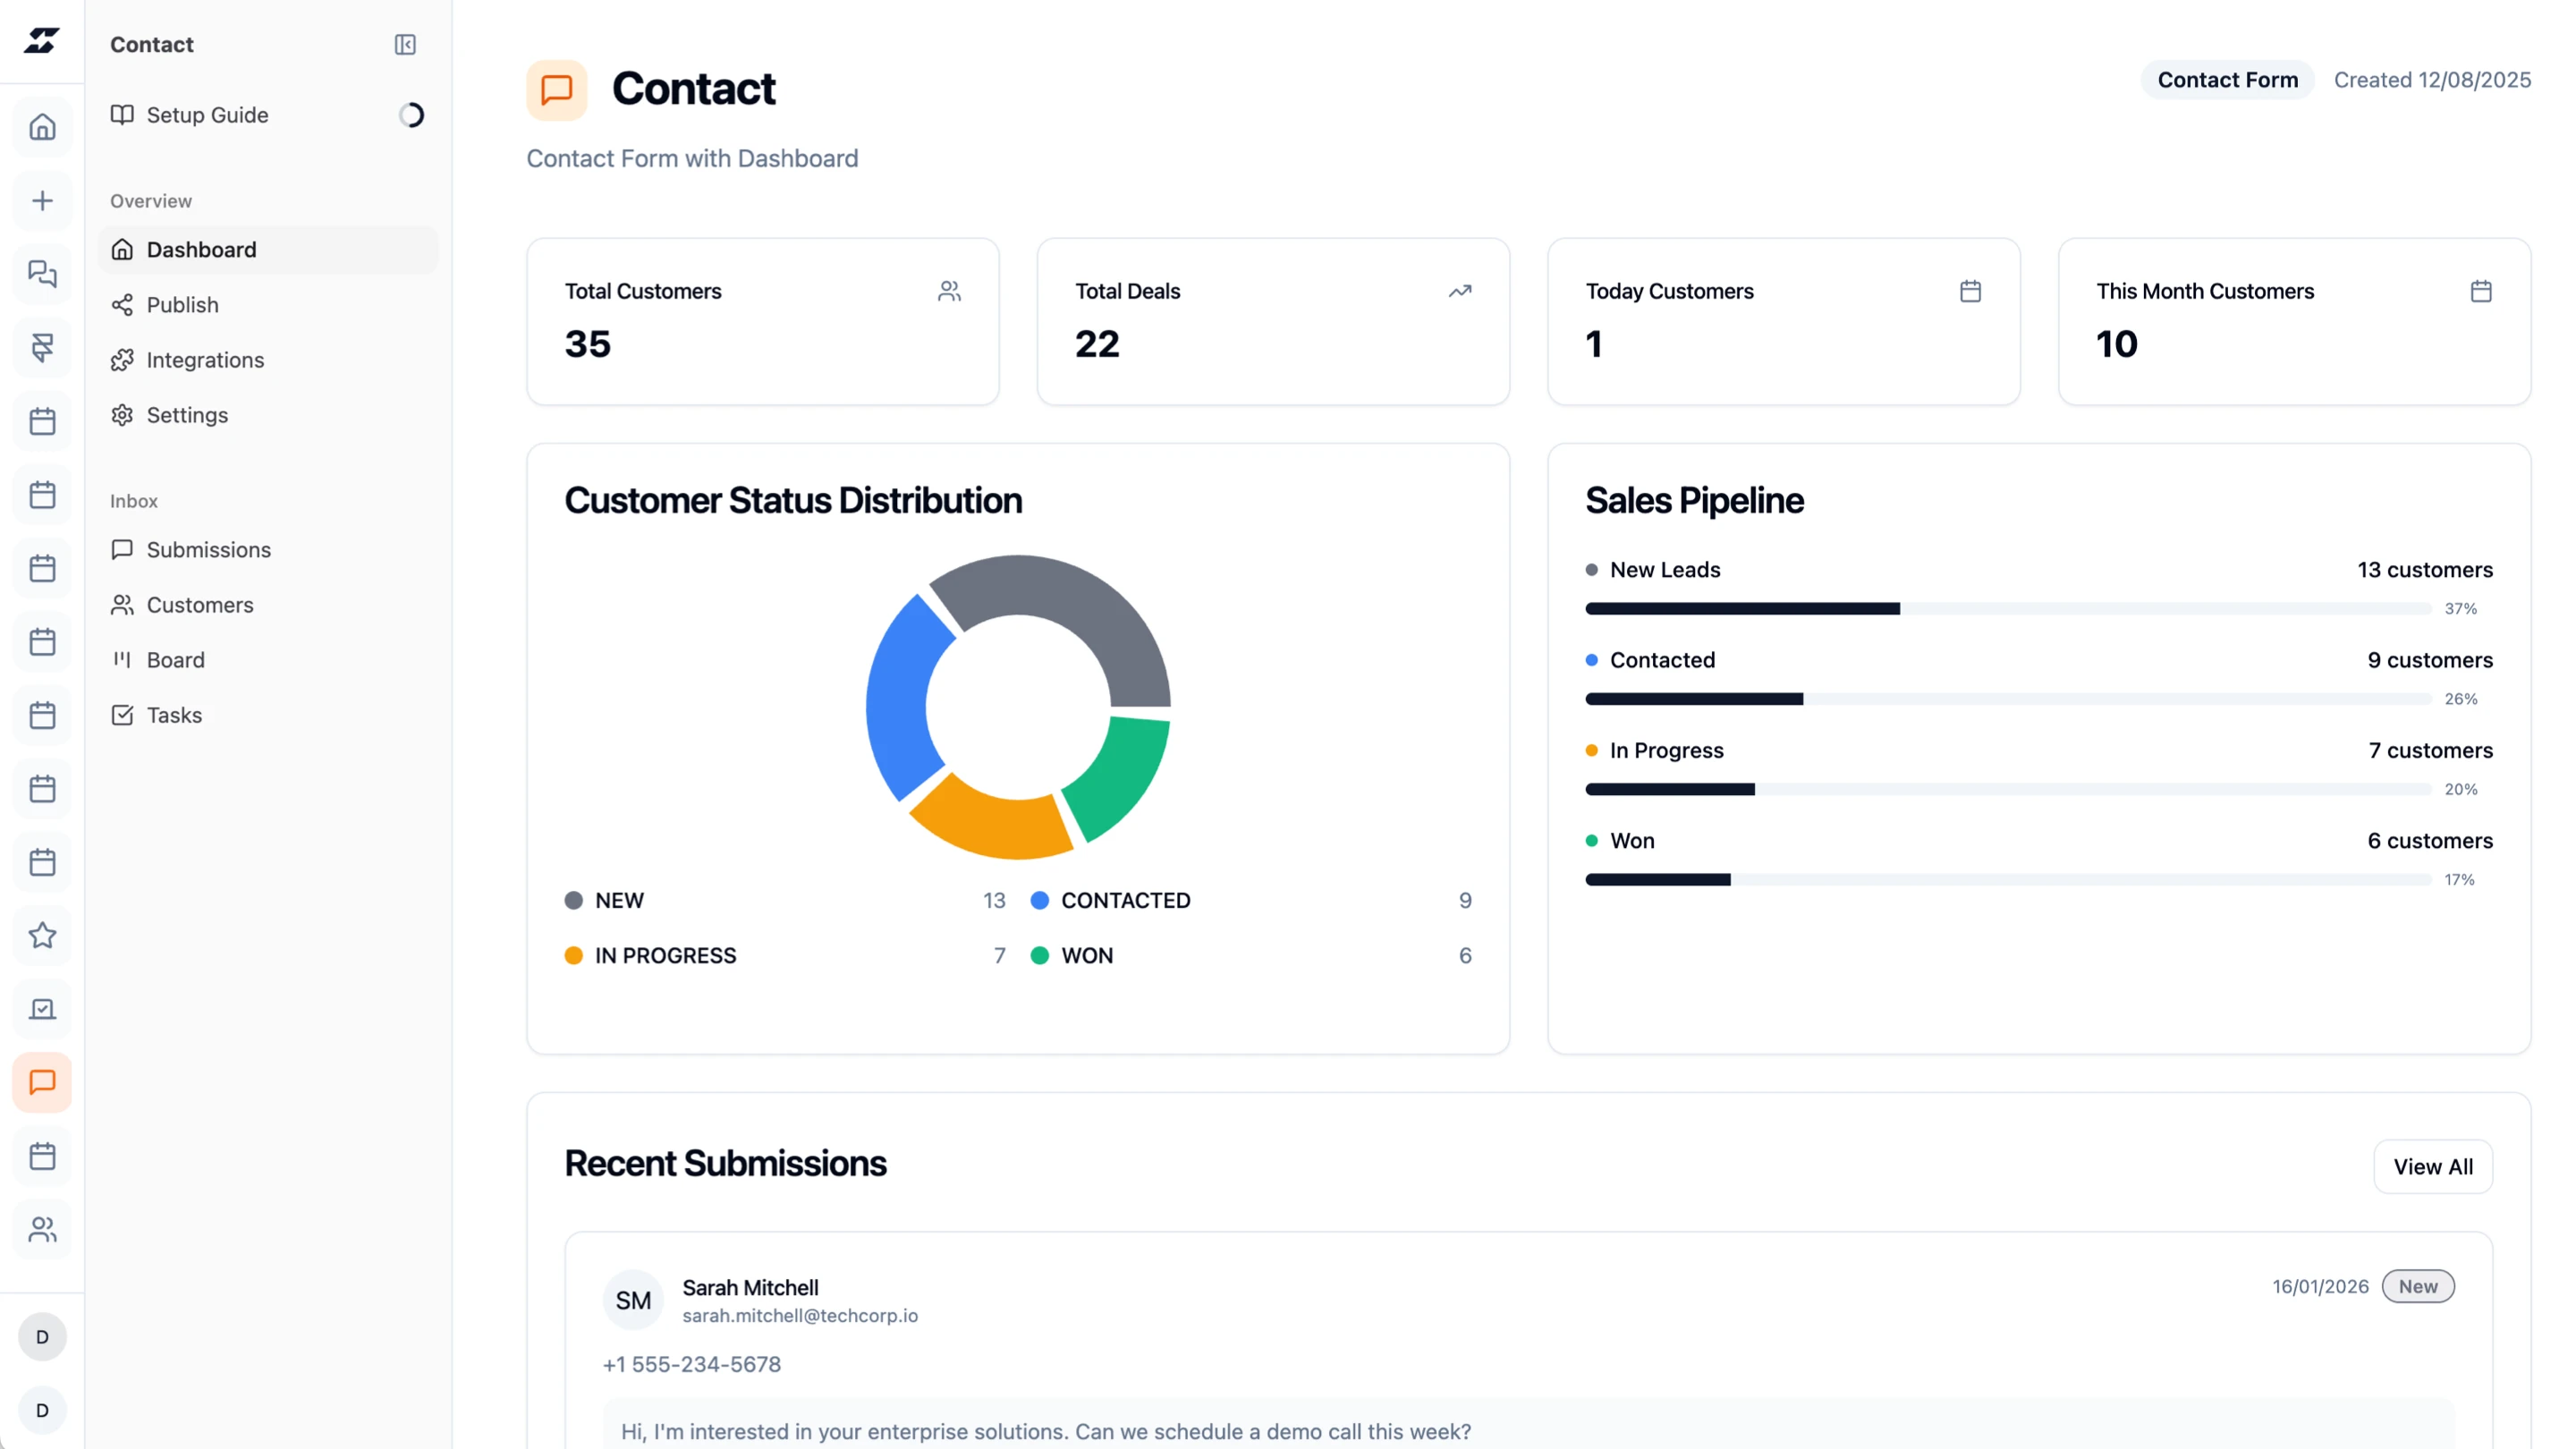Collapse the sidebar panel icon

[x=405, y=45]
